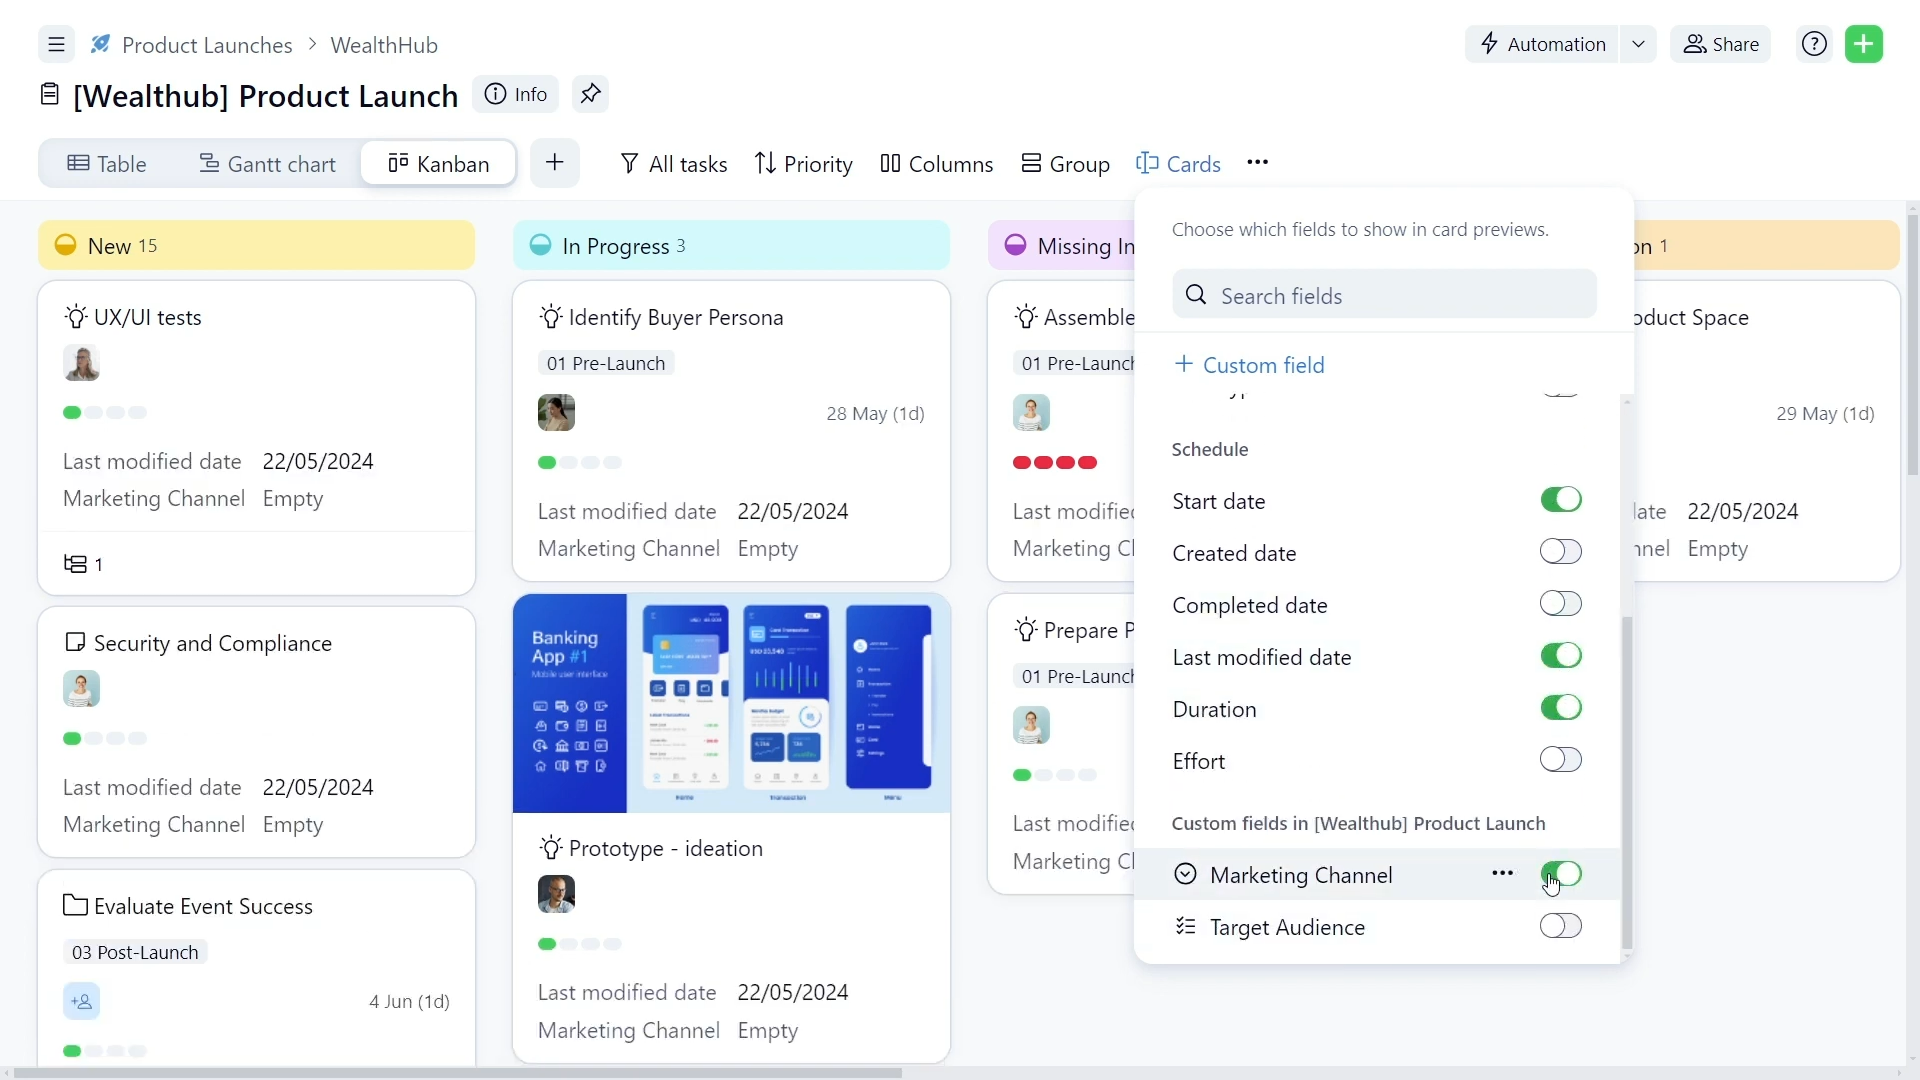Viewport: 1920px width, 1080px height.
Task: Expand the Marketing Channel field chevron
Action: (1186, 873)
